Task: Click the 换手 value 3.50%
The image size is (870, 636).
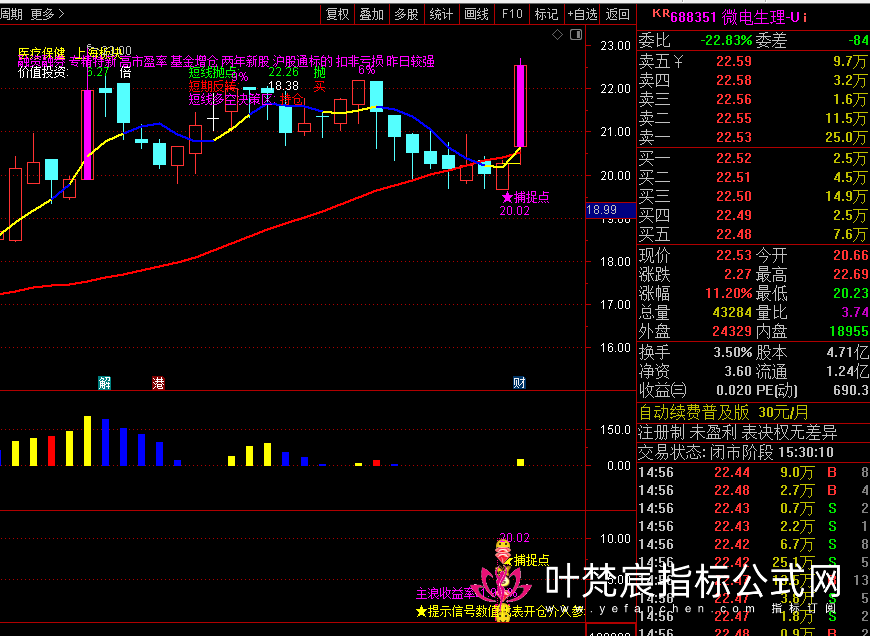Action: (x=732, y=352)
